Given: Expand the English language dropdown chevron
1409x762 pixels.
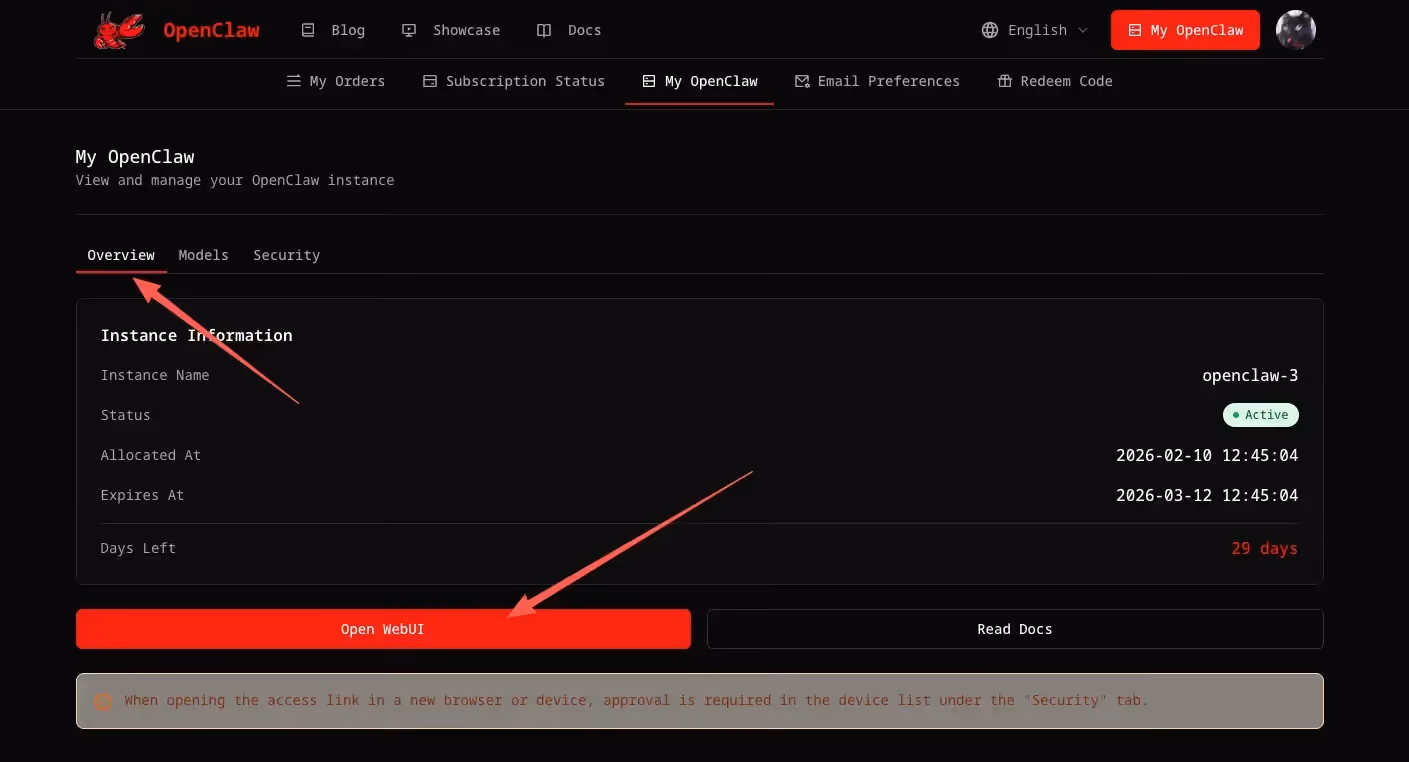Looking at the screenshot, I should 1082,30.
